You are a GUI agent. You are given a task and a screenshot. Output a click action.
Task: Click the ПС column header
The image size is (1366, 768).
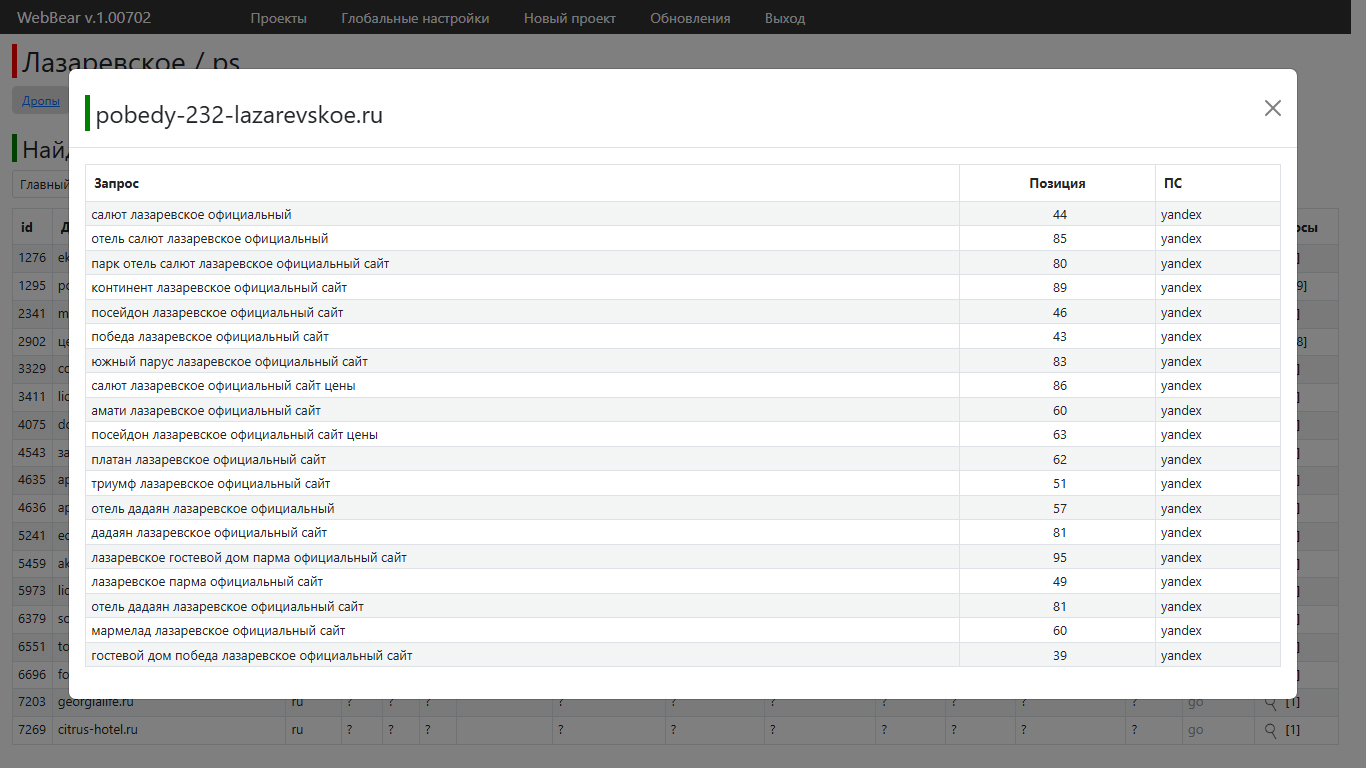tap(1172, 183)
